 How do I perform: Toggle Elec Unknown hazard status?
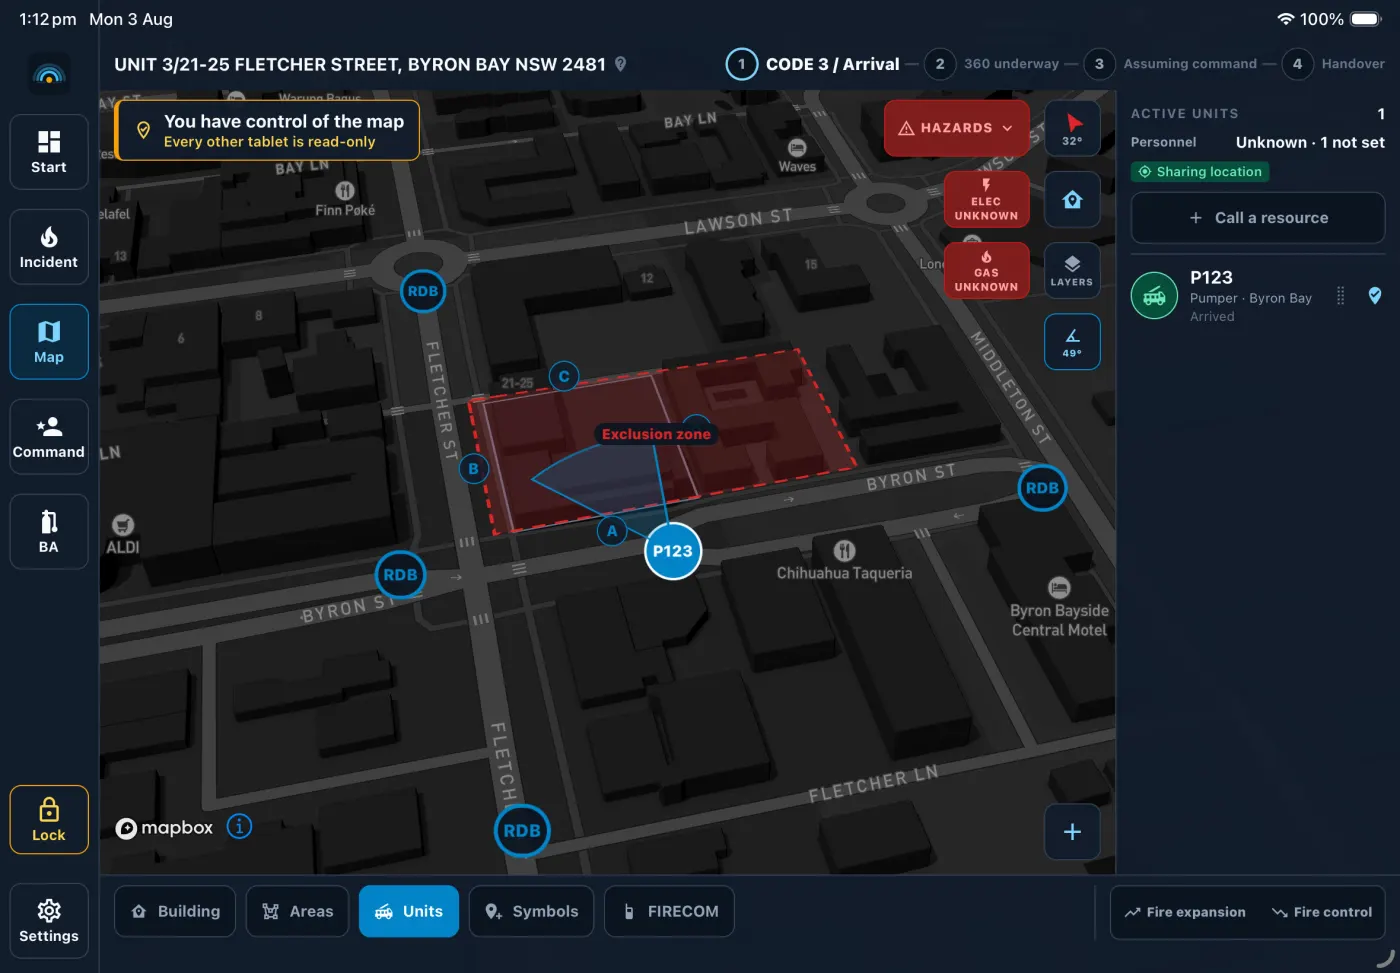tap(986, 199)
